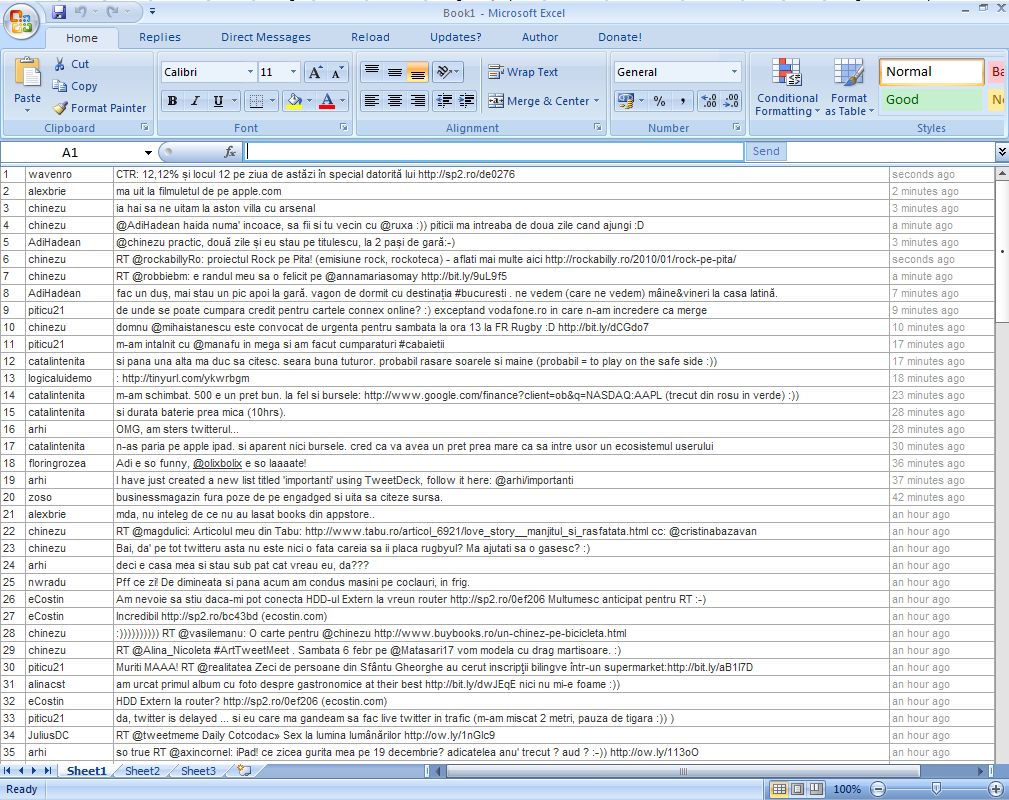Click the Conditional Formatting icon
1009x800 pixels.
point(787,73)
